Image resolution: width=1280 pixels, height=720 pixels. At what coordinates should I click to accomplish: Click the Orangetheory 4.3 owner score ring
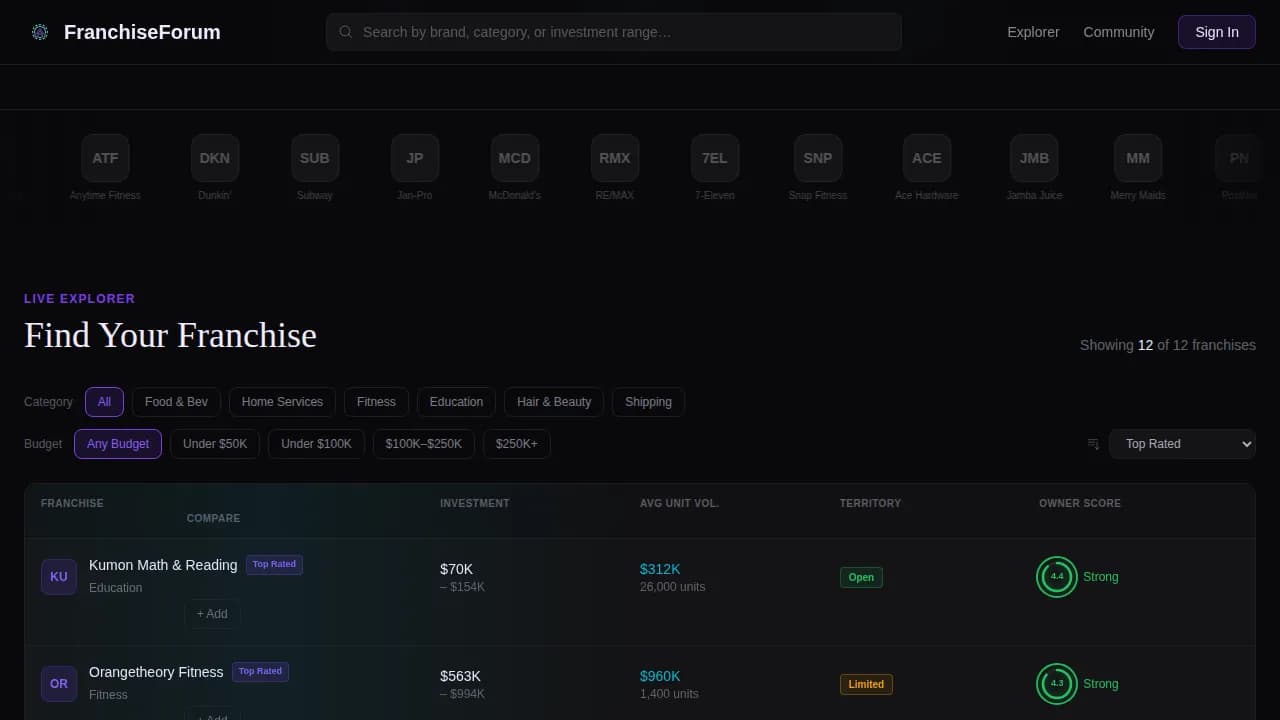[x=1057, y=684]
